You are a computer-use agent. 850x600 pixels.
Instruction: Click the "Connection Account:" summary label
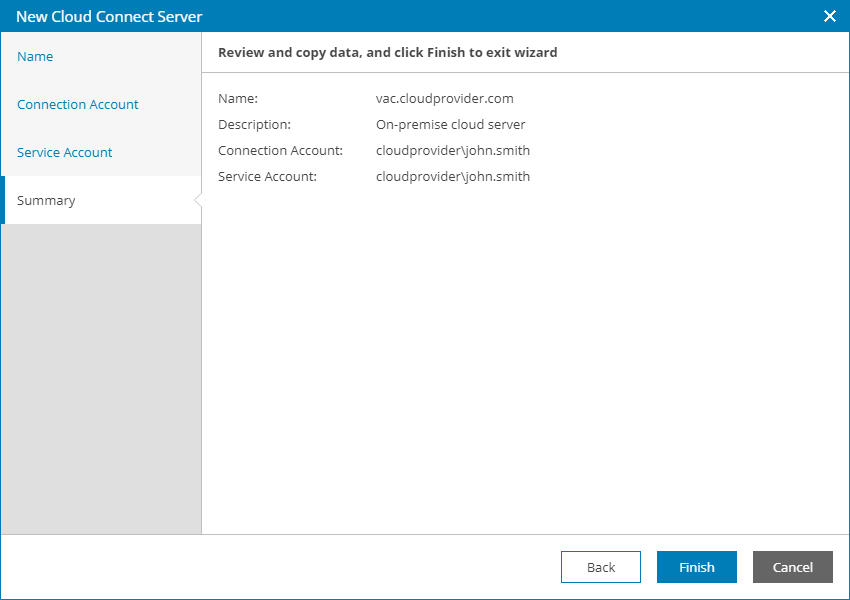click(280, 151)
